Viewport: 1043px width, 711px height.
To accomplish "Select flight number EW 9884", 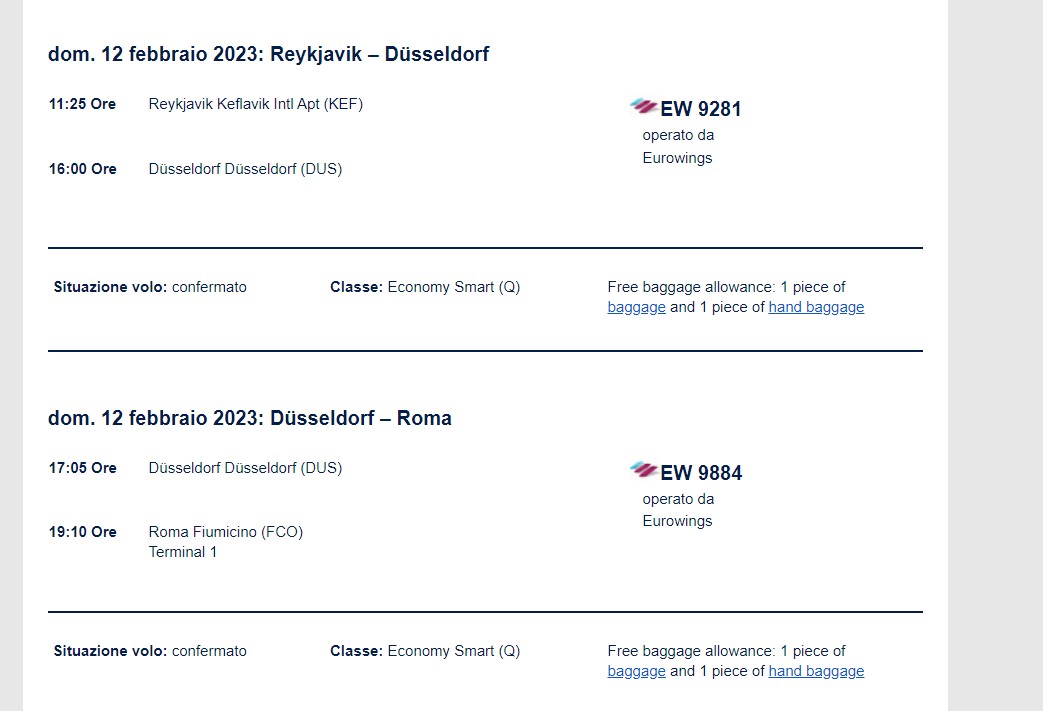I will (701, 472).
